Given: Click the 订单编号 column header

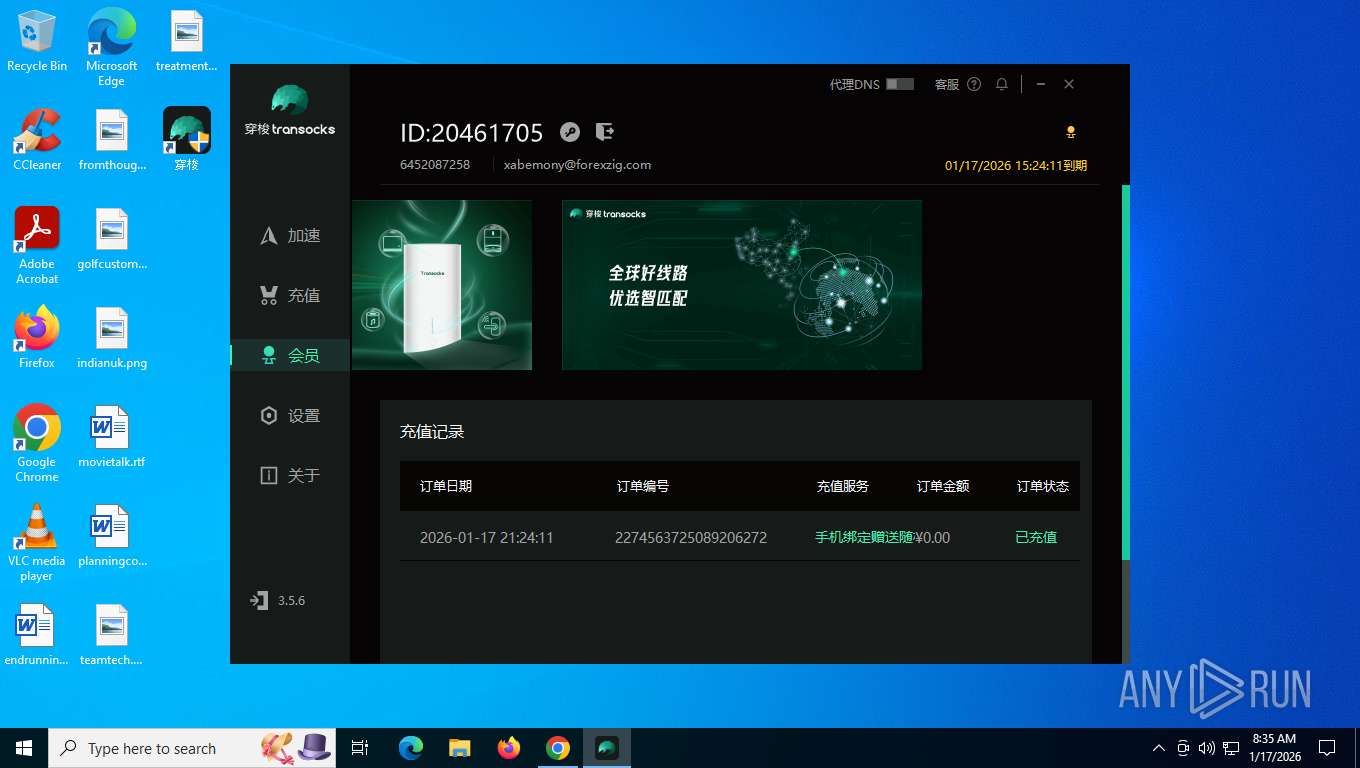Looking at the screenshot, I should pyautogui.click(x=643, y=486).
